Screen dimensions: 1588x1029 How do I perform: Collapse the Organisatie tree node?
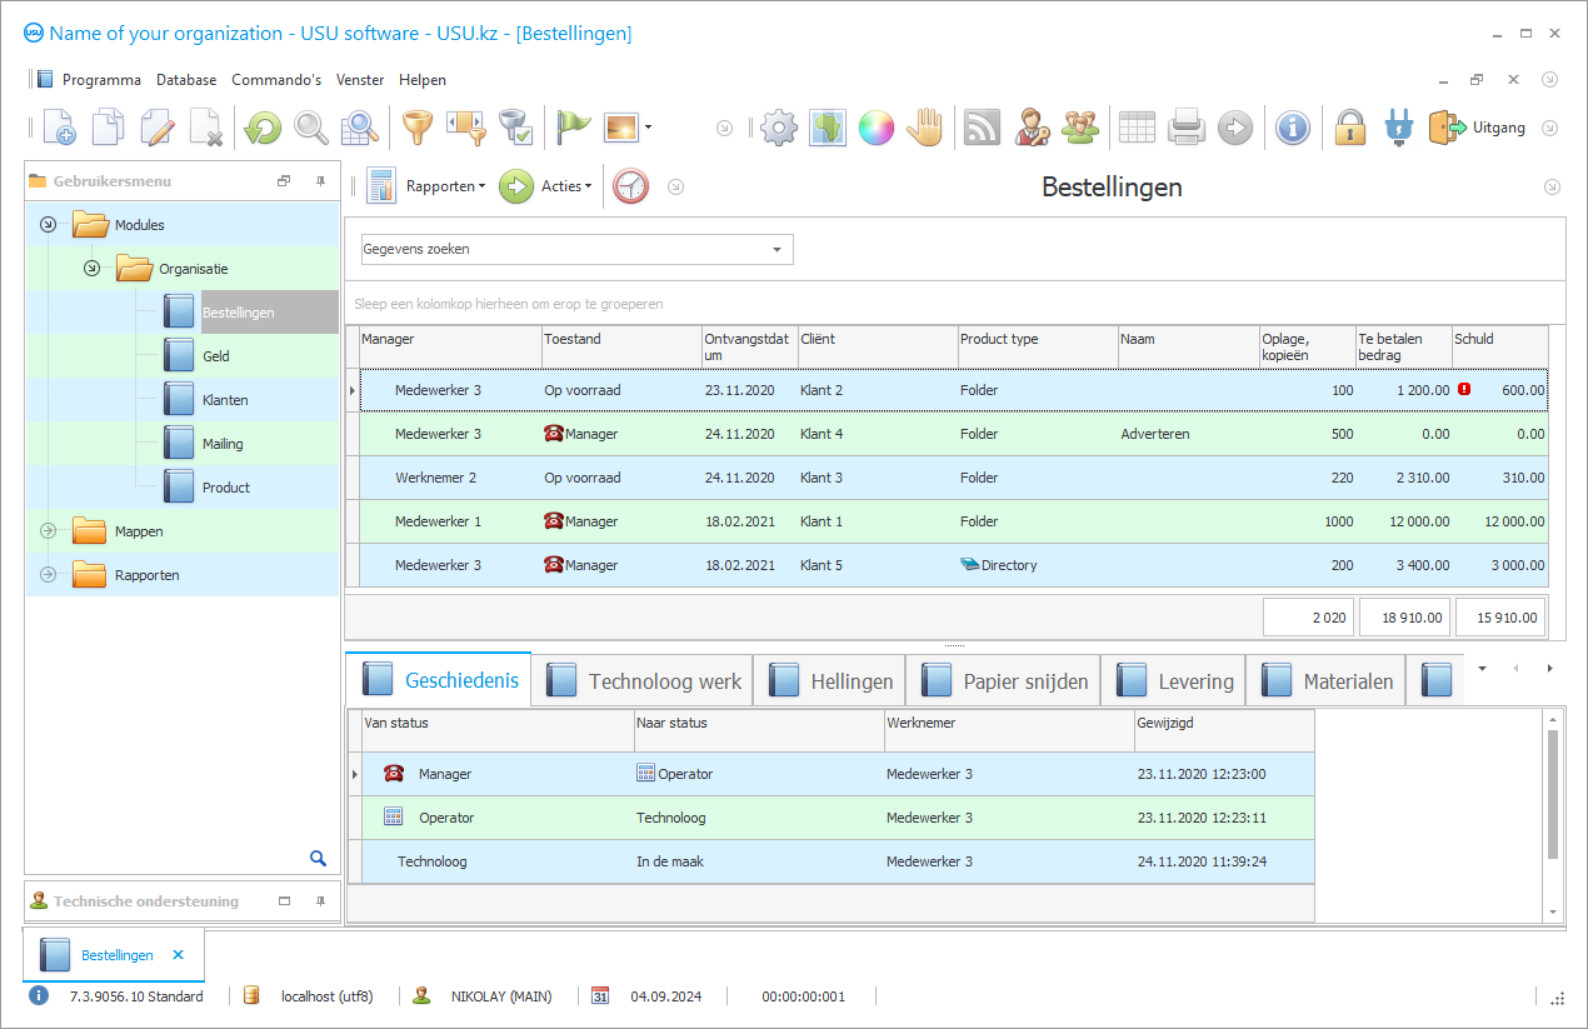[92, 268]
